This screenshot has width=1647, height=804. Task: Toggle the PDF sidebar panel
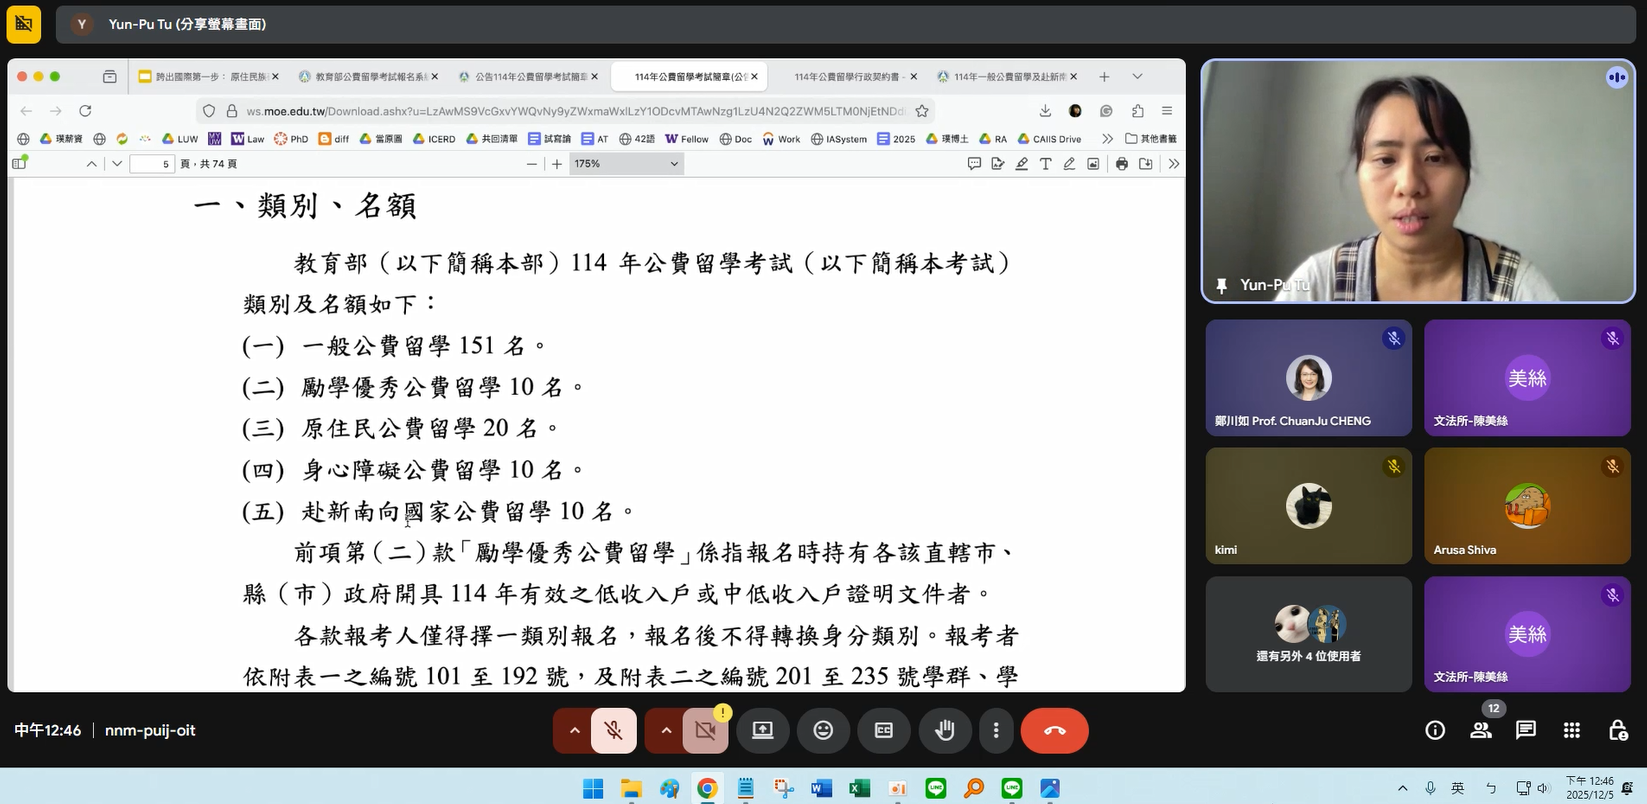[x=19, y=164]
